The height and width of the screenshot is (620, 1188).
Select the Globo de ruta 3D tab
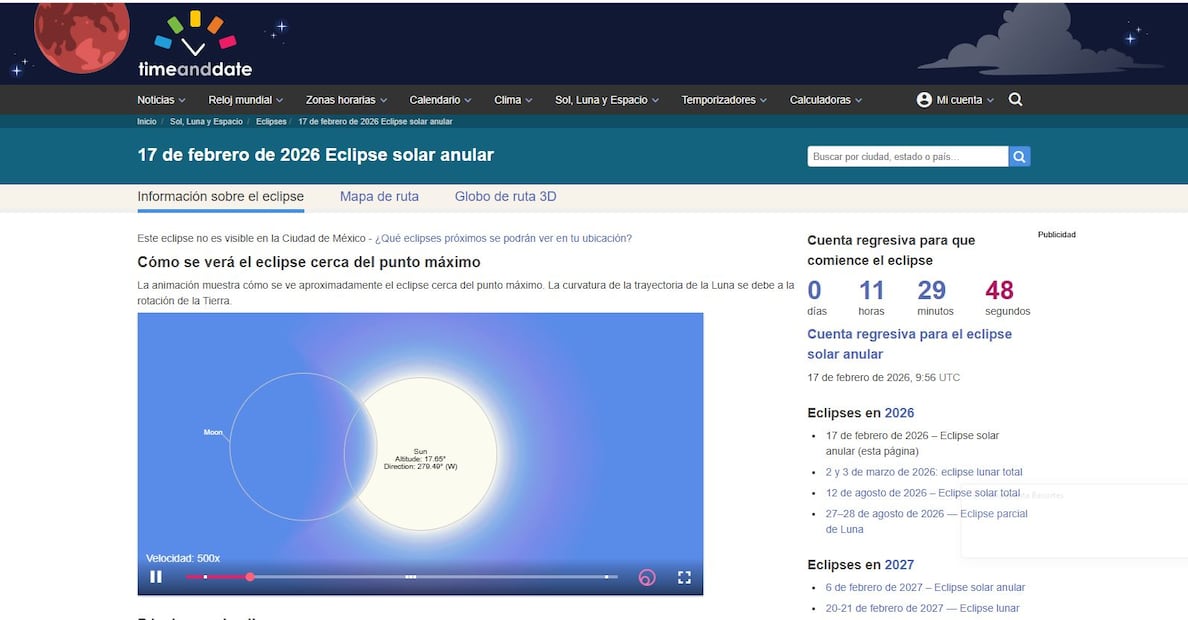tap(504, 196)
